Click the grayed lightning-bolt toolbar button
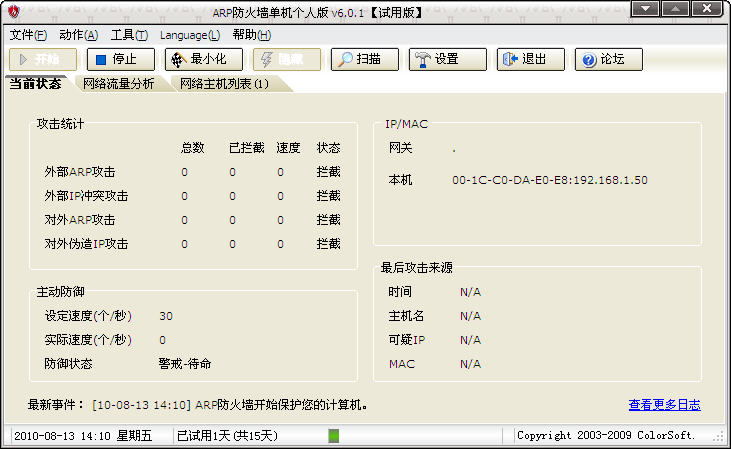The height and width of the screenshot is (449, 731). tap(287, 59)
